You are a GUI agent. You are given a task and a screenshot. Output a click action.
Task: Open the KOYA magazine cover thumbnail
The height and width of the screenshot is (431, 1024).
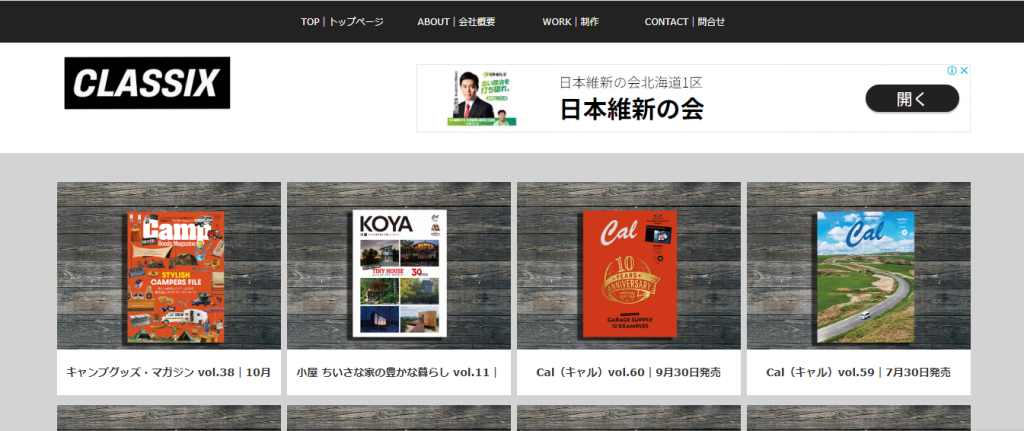pyautogui.click(x=399, y=273)
